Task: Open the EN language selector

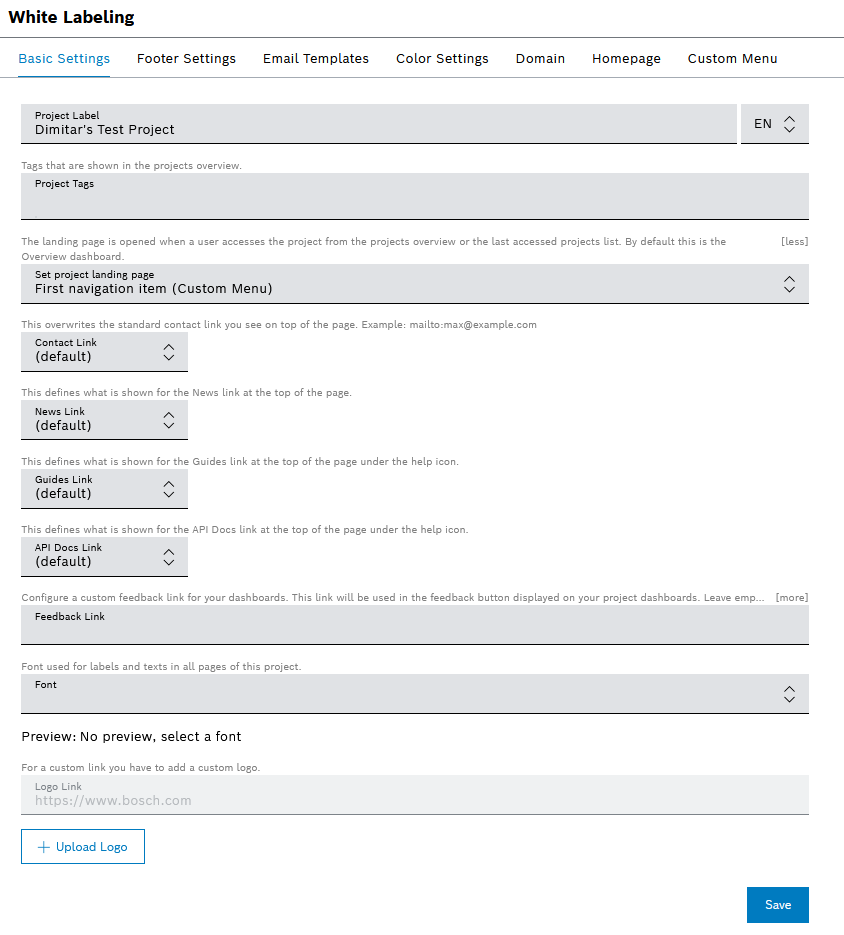Action: [774, 124]
